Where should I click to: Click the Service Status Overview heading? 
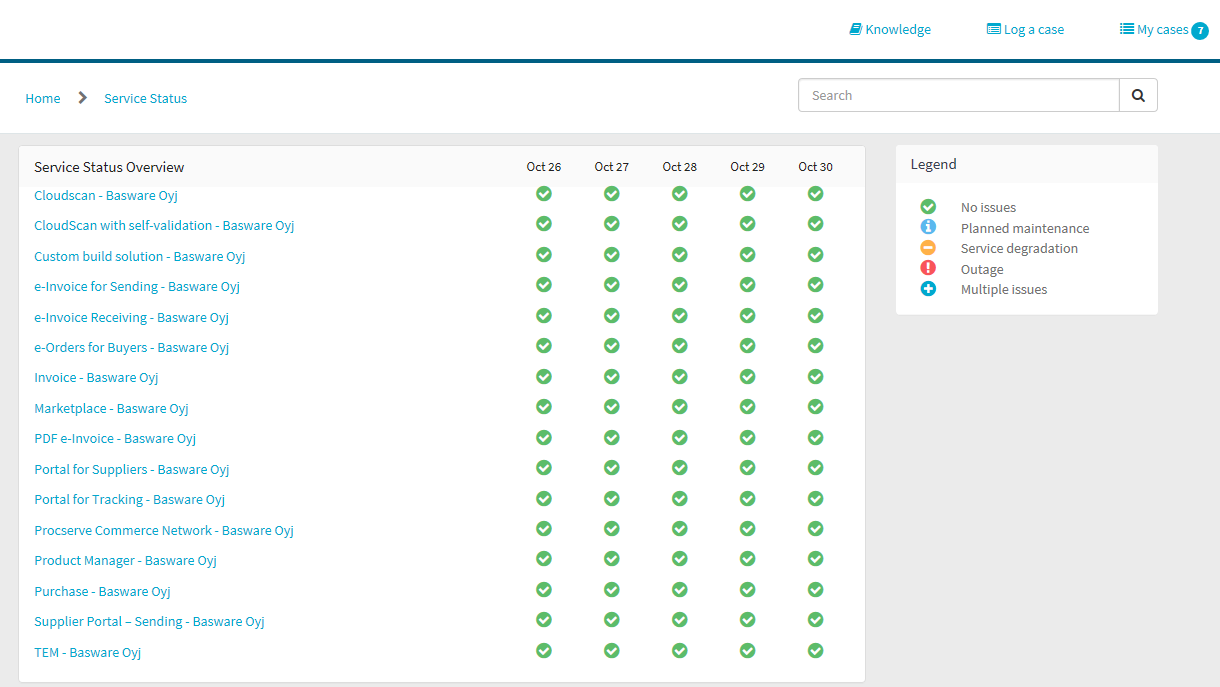(109, 167)
